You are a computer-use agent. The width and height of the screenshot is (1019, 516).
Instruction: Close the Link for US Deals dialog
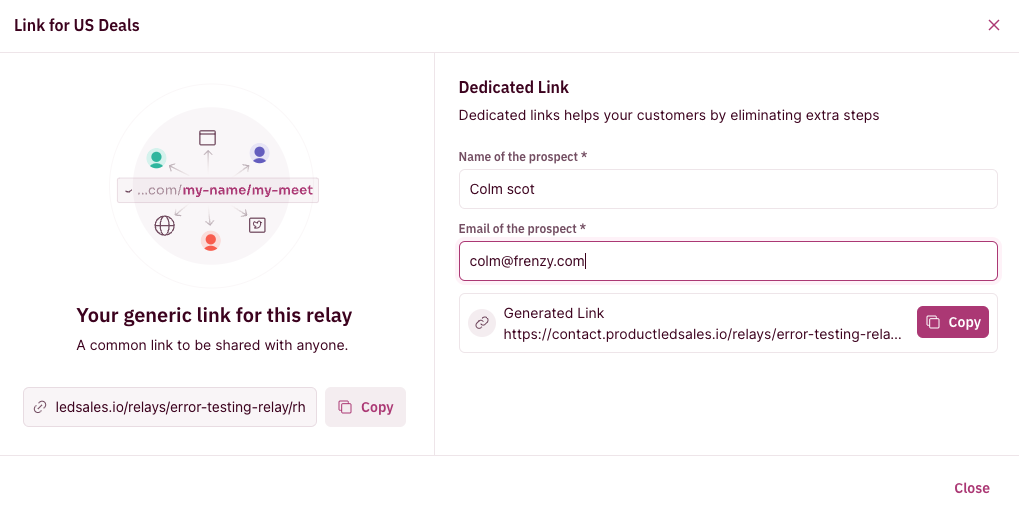(994, 25)
